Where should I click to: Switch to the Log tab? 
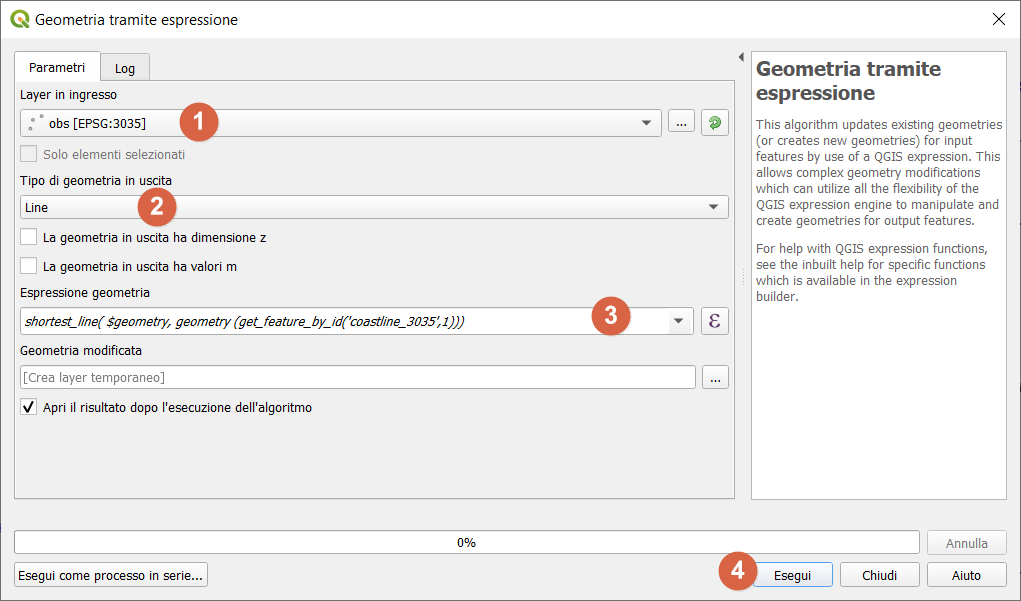click(x=125, y=68)
